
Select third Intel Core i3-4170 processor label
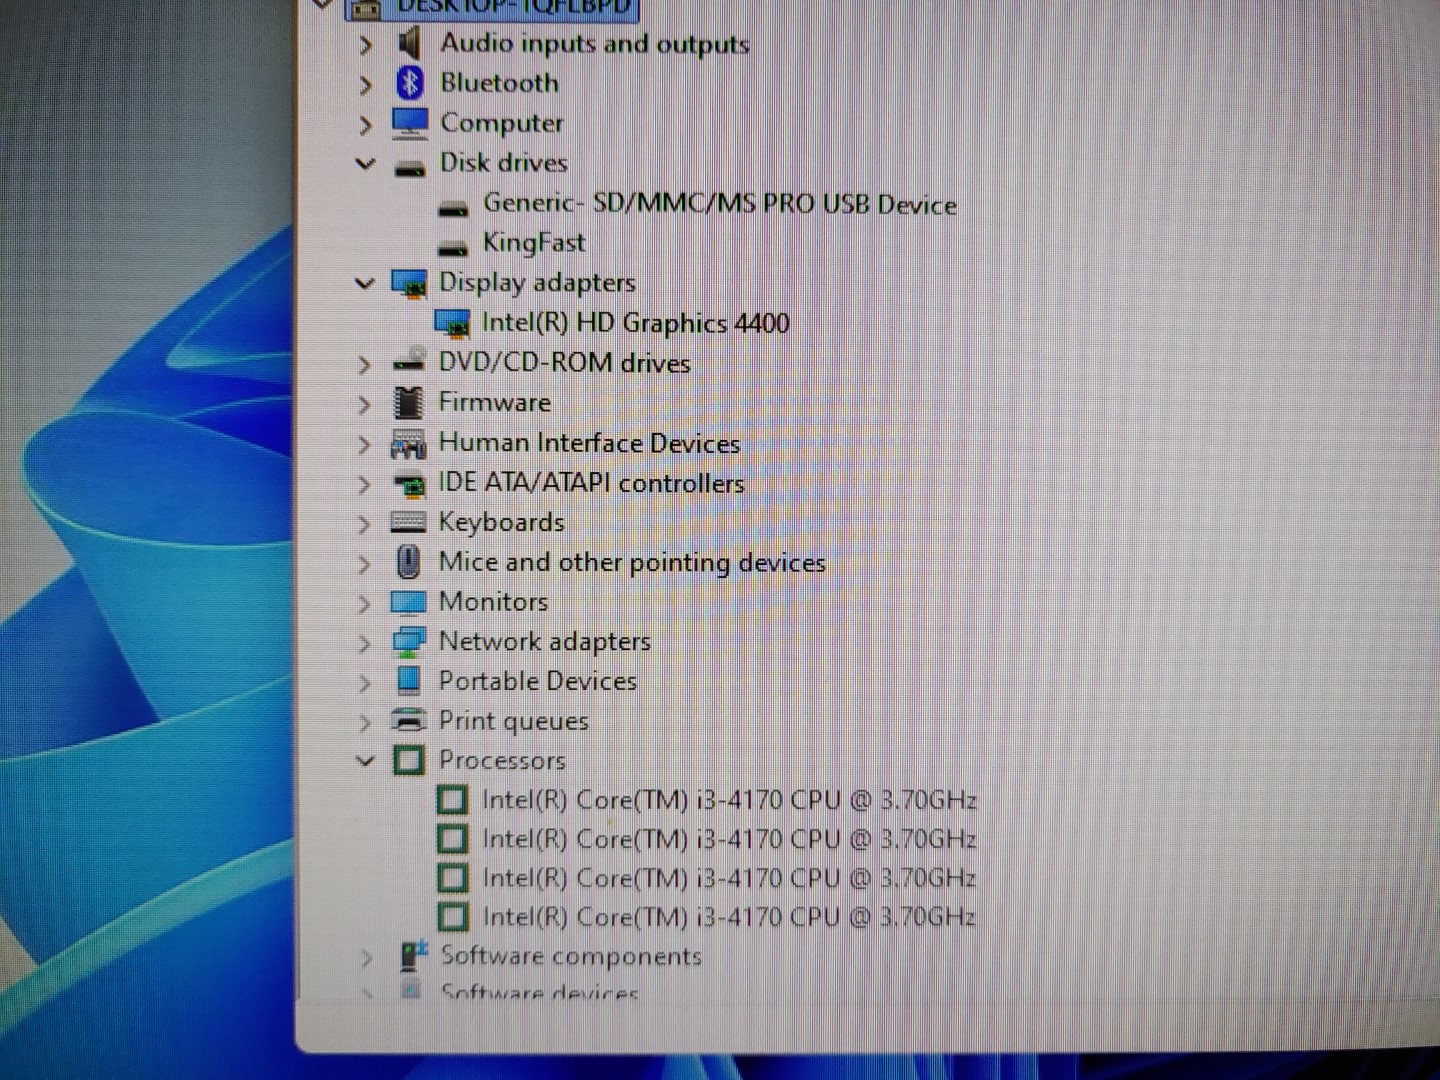729,877
